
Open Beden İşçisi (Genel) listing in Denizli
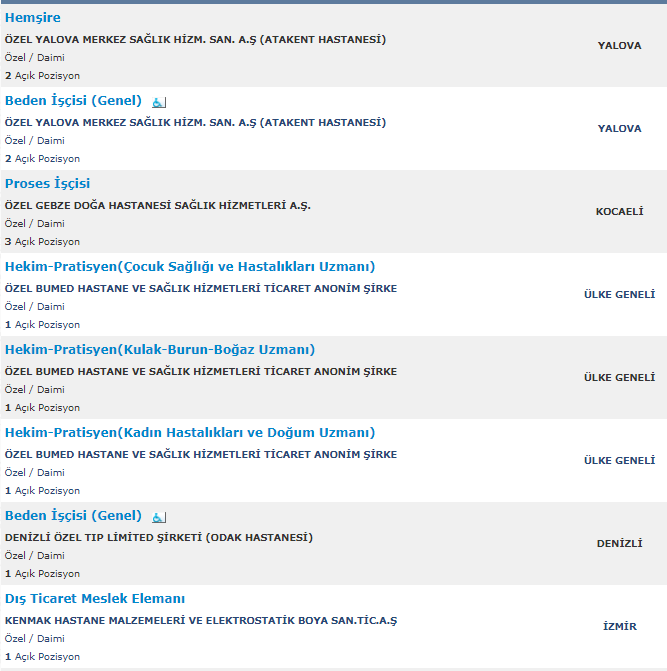coord(73,516)
